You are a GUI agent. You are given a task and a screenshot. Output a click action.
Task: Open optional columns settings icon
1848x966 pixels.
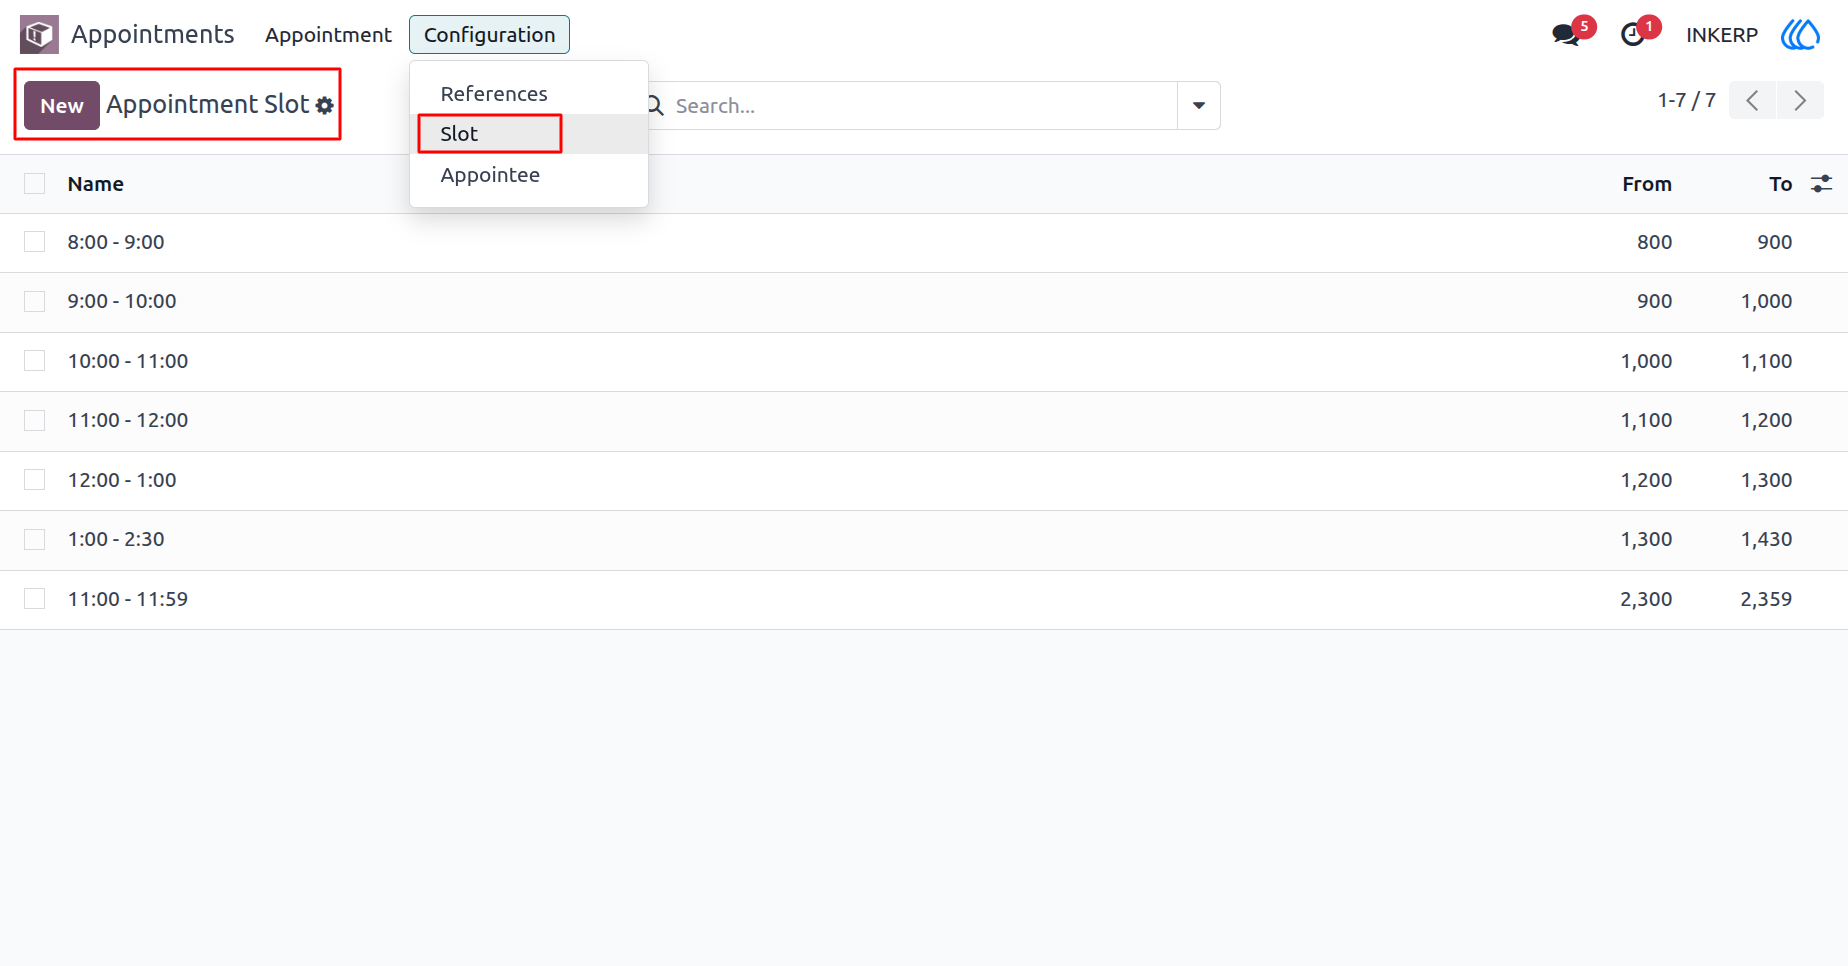[x=1822, y=184]
